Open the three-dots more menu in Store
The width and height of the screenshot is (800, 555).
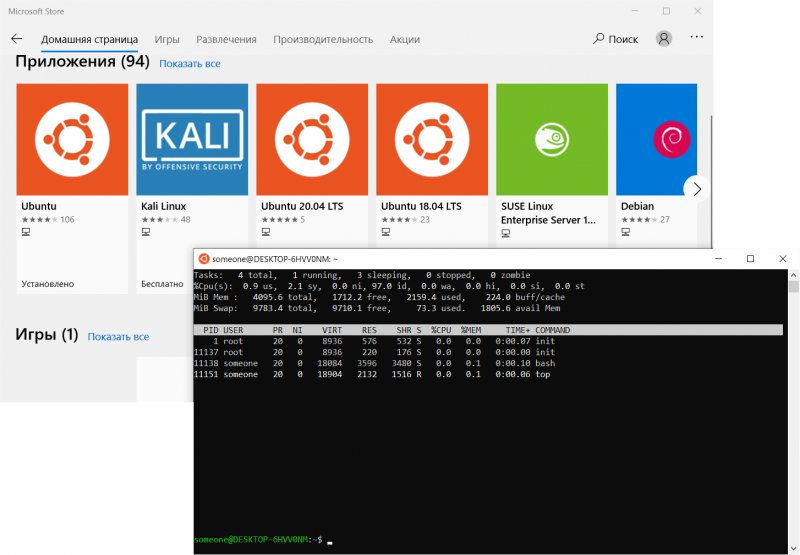(x=696, y=37)
